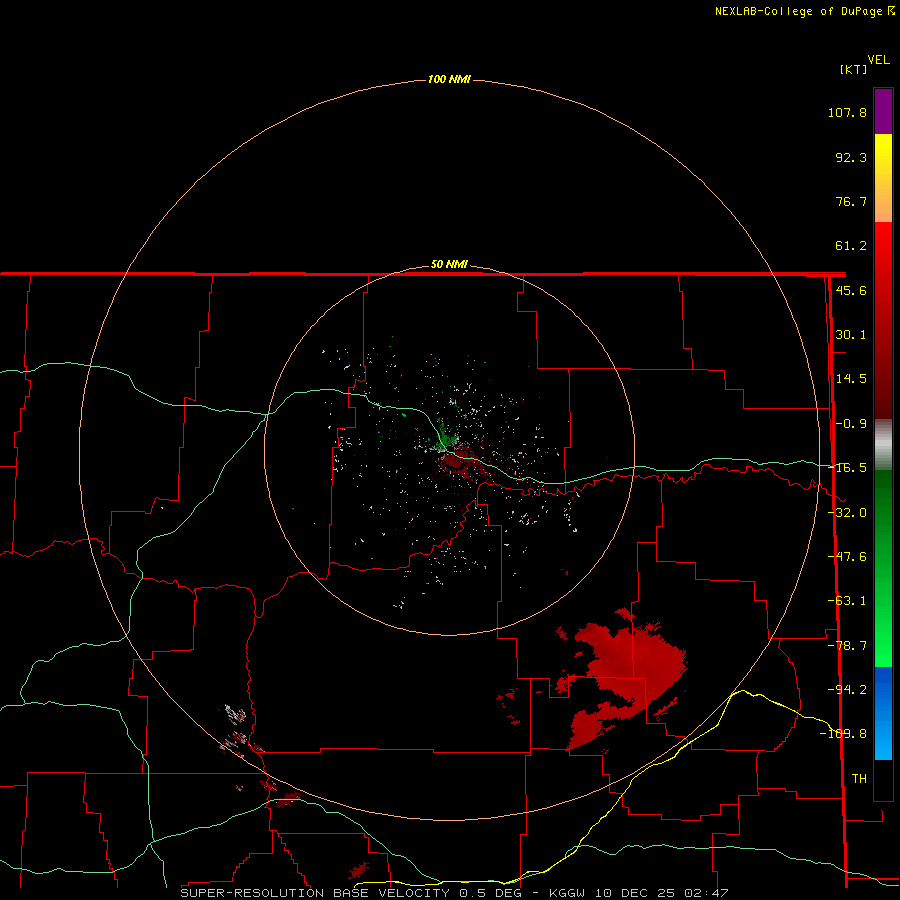Viewport: 900px width, 900px height.
Task: Click the TH threshold label in legend
Action: point(859,779)
